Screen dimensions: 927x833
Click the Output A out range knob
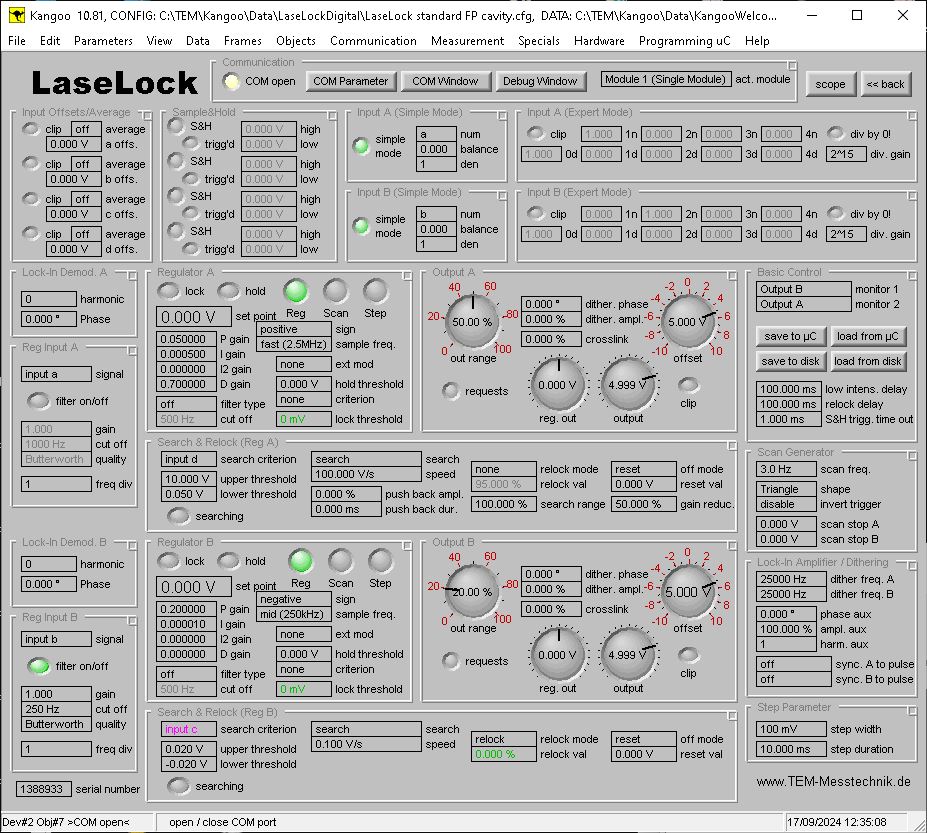pyautogui.click(x=472, y=322)
